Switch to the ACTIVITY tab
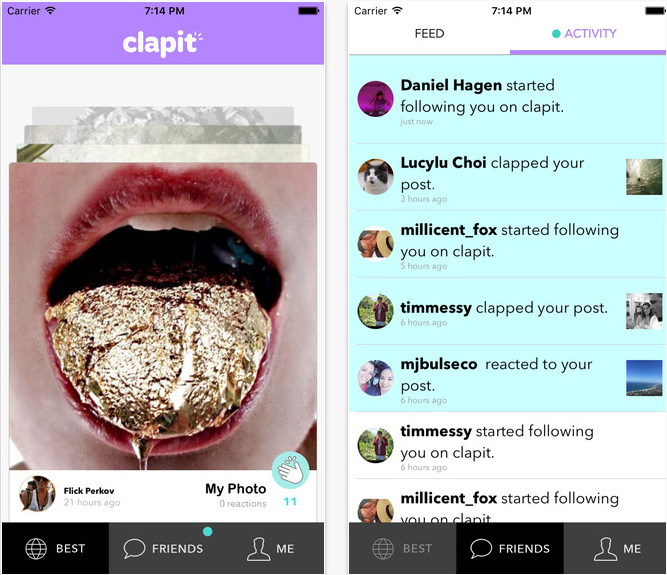Screen dimensions: 667x575 (x=588, y=34)
